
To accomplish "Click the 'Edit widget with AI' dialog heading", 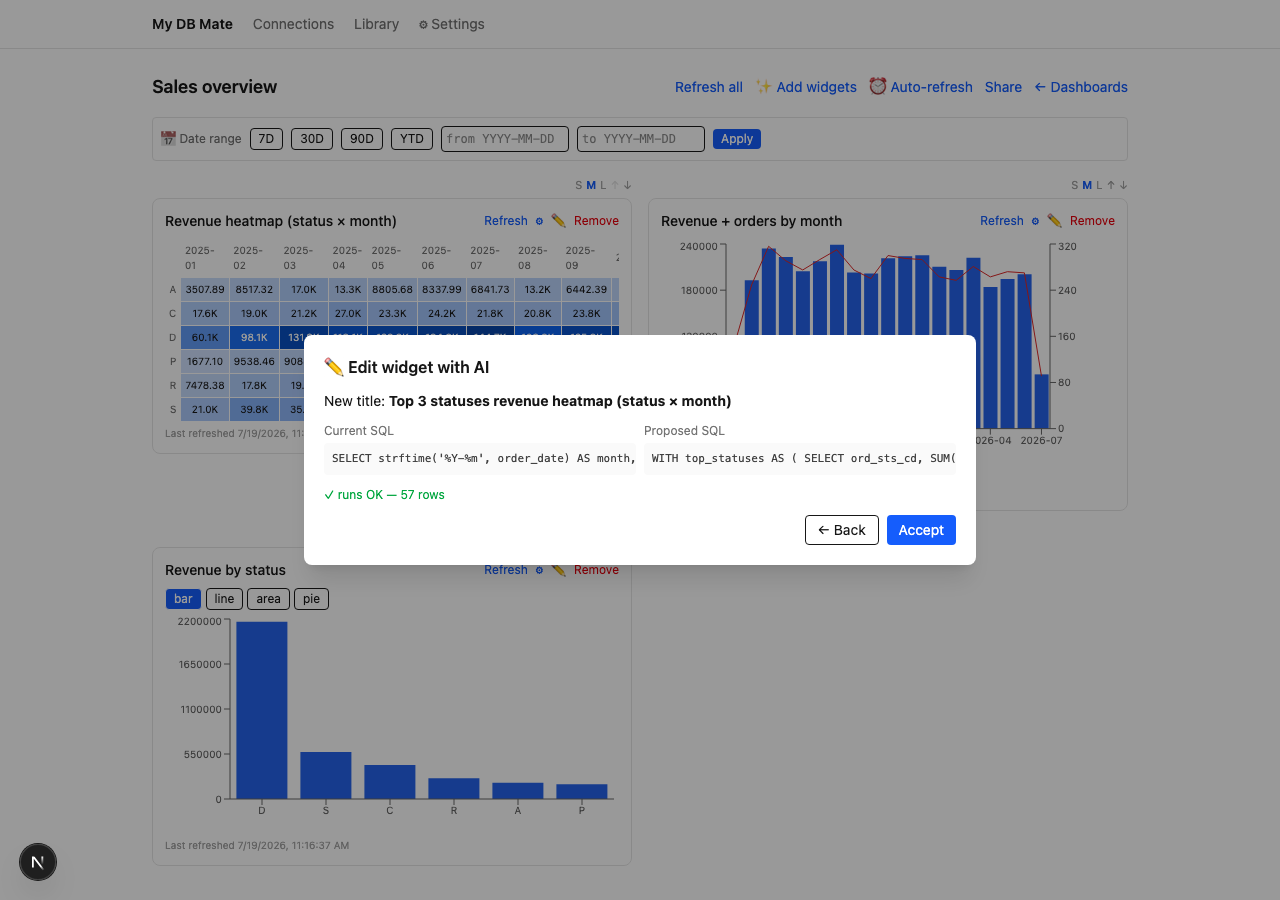I will 406,367.
